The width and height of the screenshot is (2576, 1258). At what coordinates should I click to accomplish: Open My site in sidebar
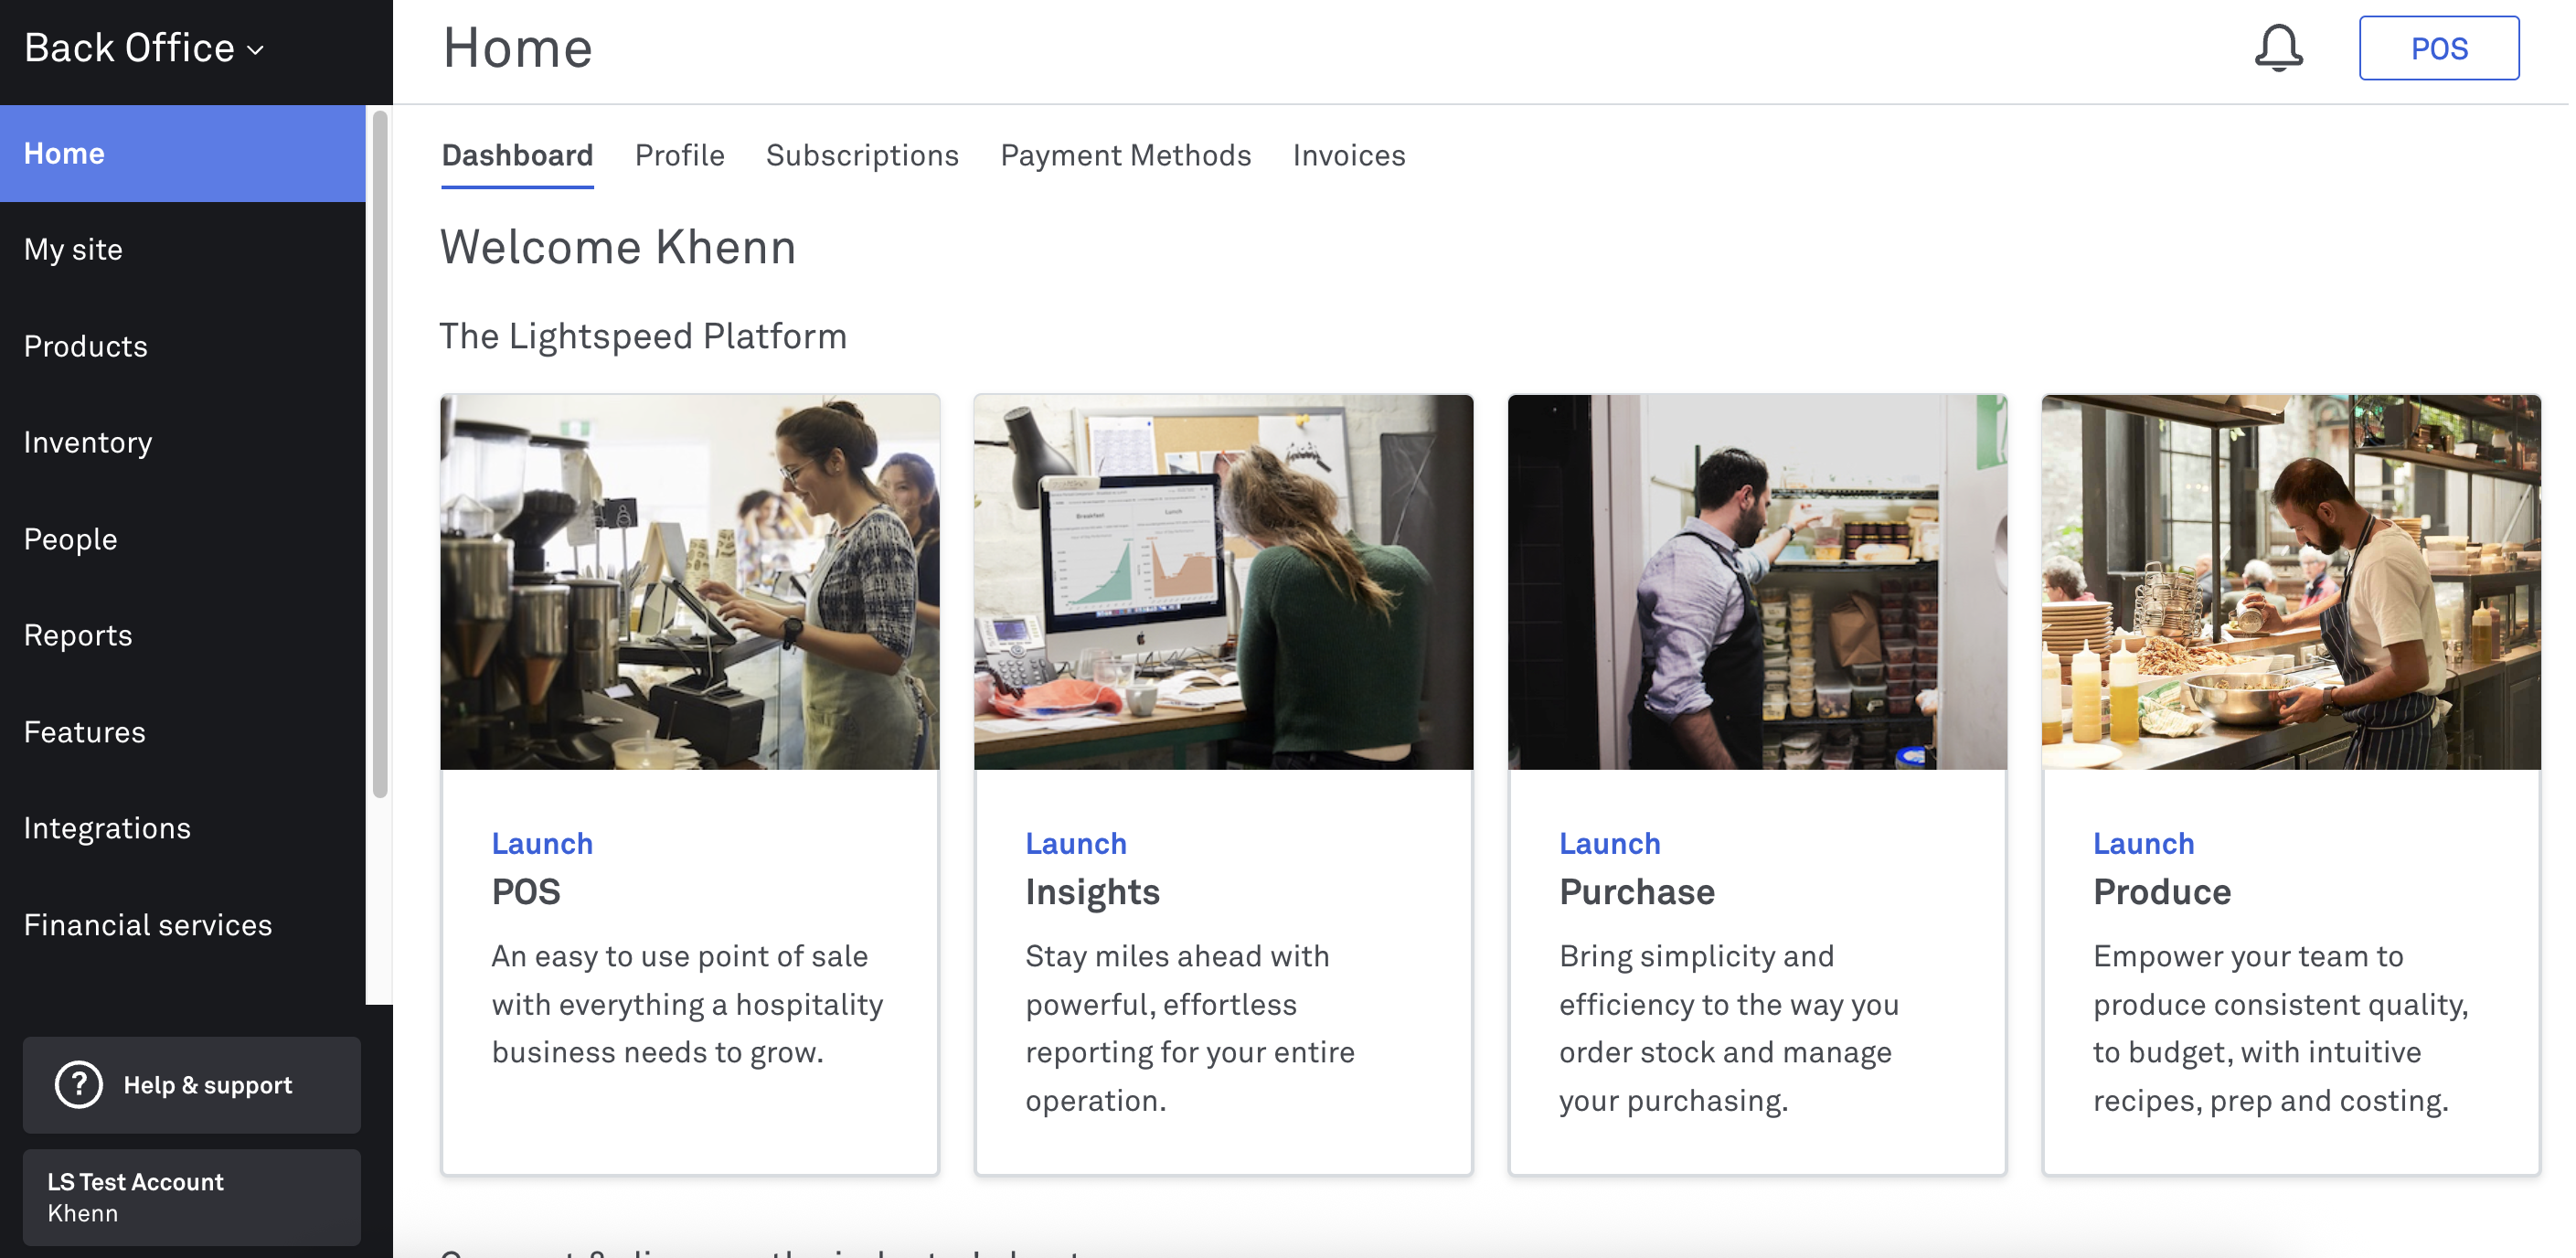point(183,249)
